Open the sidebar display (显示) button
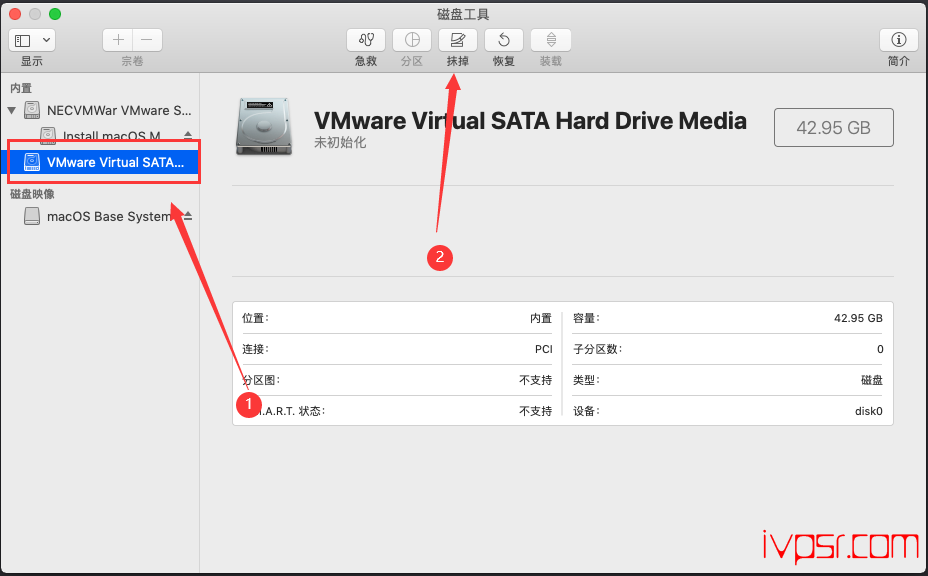 [x=32, y=40]
